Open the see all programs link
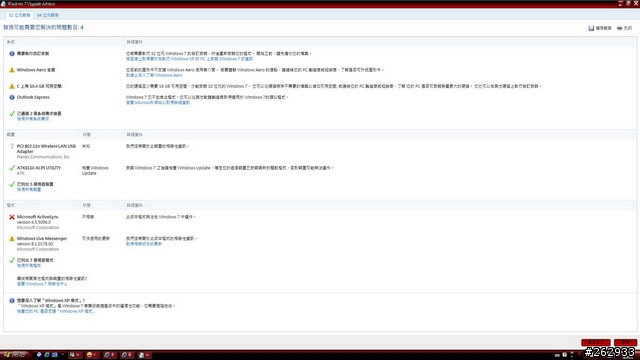Image resolution: width=640 pixels, height=360 pixels. (x=29, y=266)
